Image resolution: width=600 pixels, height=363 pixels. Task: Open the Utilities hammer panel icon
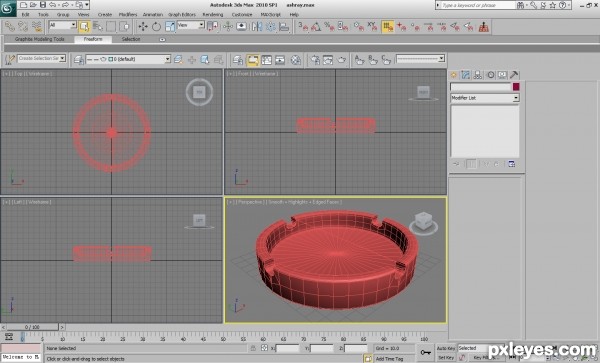pos(514,75)
